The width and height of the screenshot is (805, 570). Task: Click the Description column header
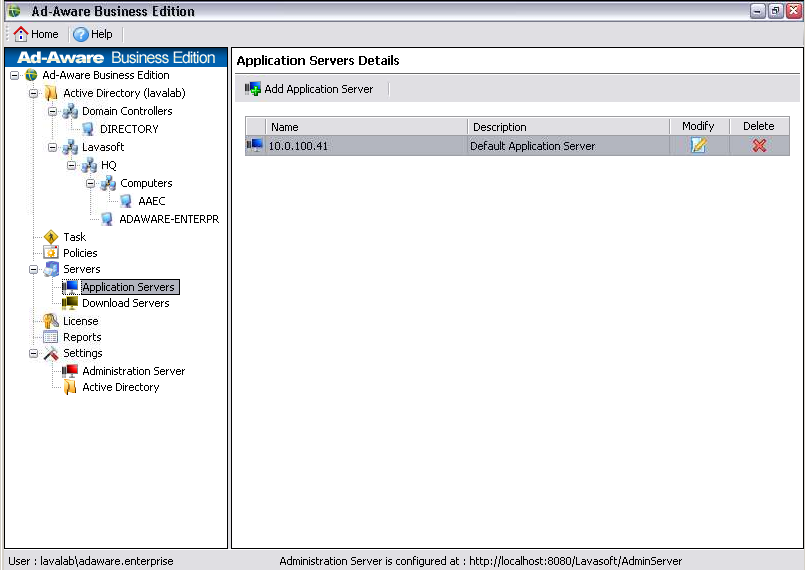coord(568,126)
